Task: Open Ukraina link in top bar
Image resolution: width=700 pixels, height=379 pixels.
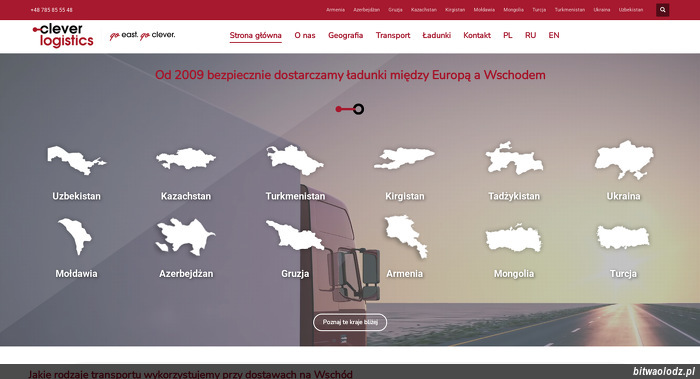Action: click(602, 10)
